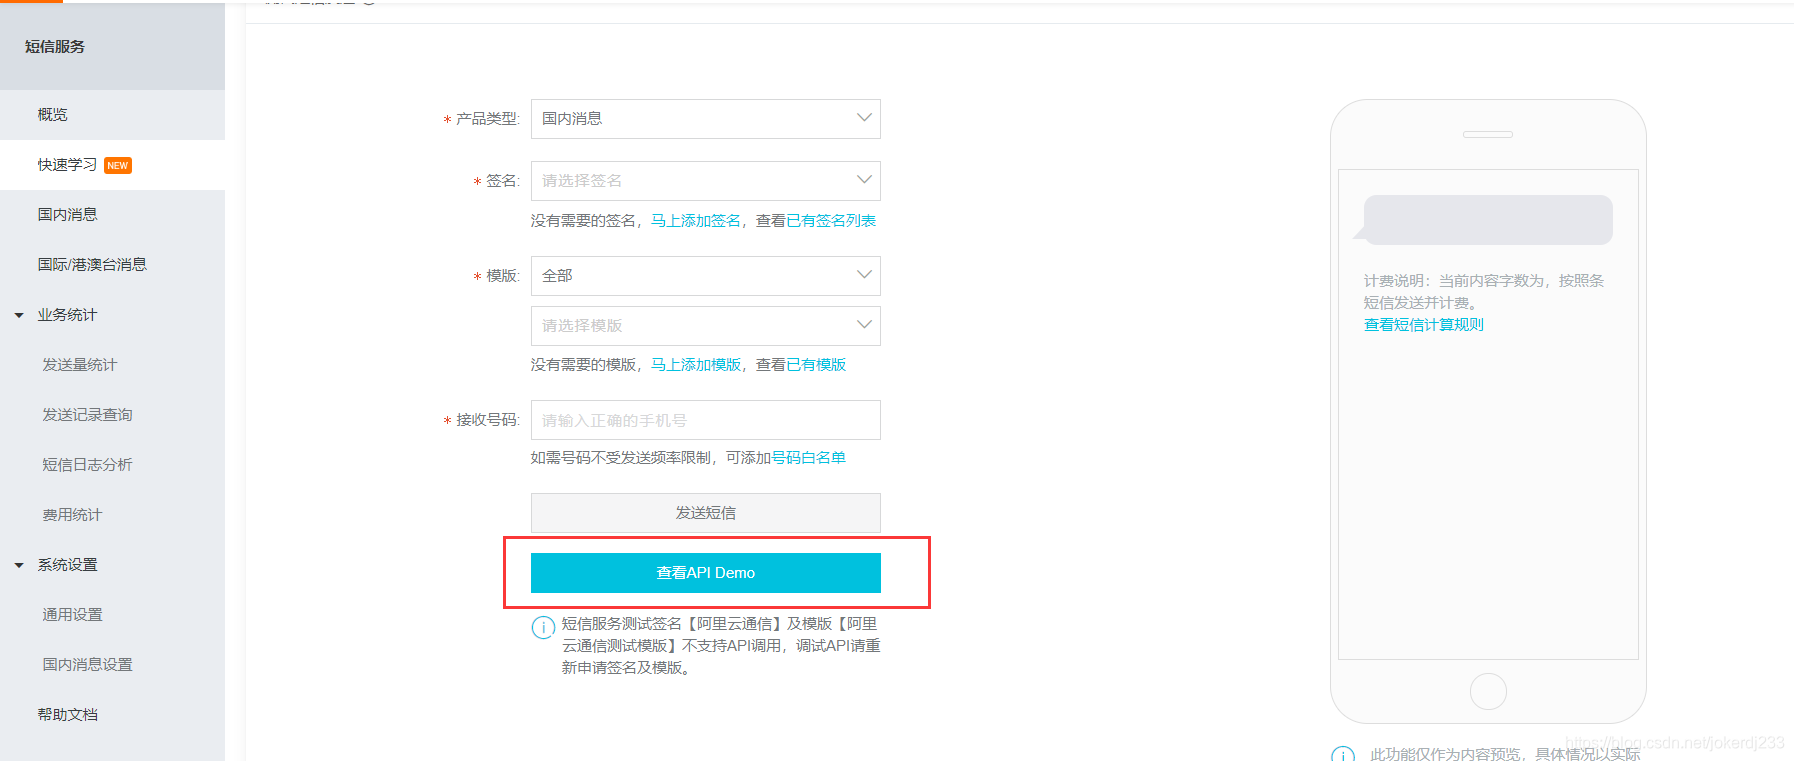
Task: Open the 请选择模版 dropdown
Action: pos(706,326)
